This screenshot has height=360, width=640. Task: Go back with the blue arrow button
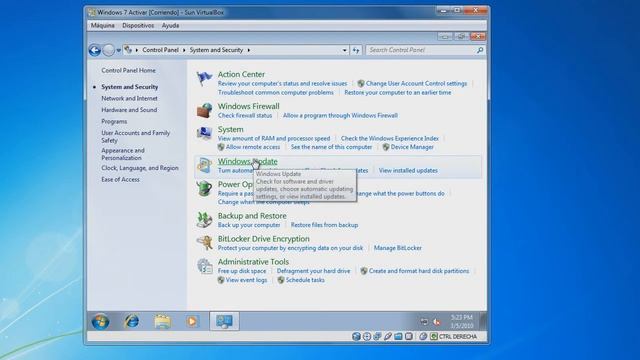(95, 50)
